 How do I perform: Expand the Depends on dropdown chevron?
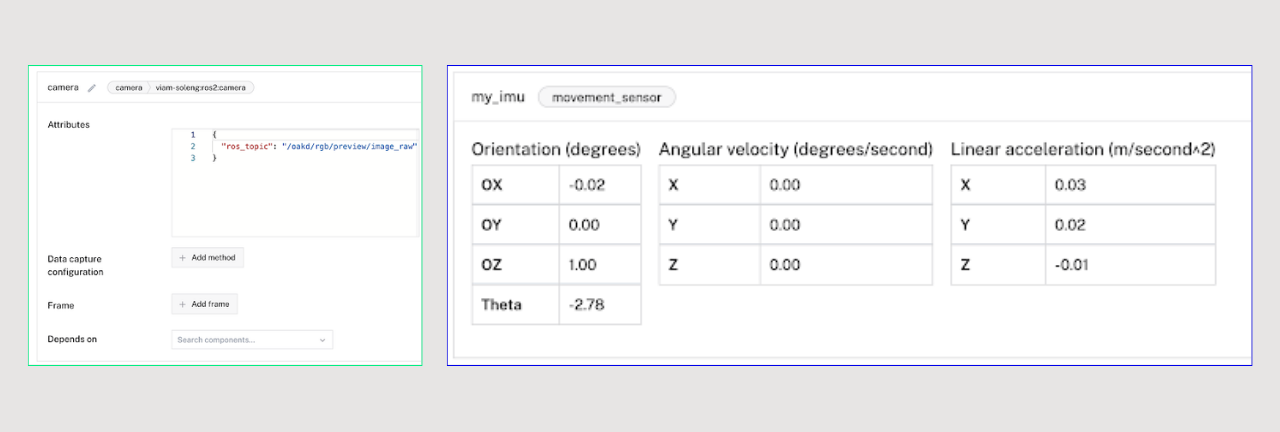pyautogui.click(x=322, y=340)
